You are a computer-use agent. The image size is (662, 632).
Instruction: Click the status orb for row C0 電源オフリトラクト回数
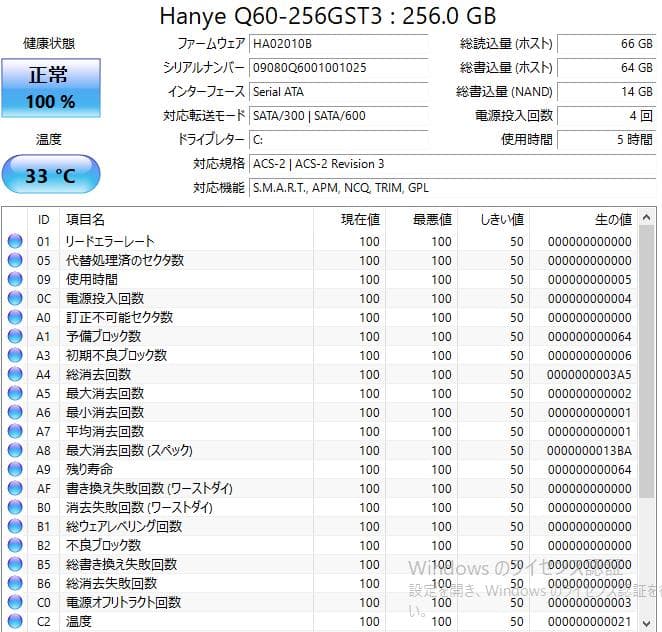pyautogui.click(x=15, y=602)
